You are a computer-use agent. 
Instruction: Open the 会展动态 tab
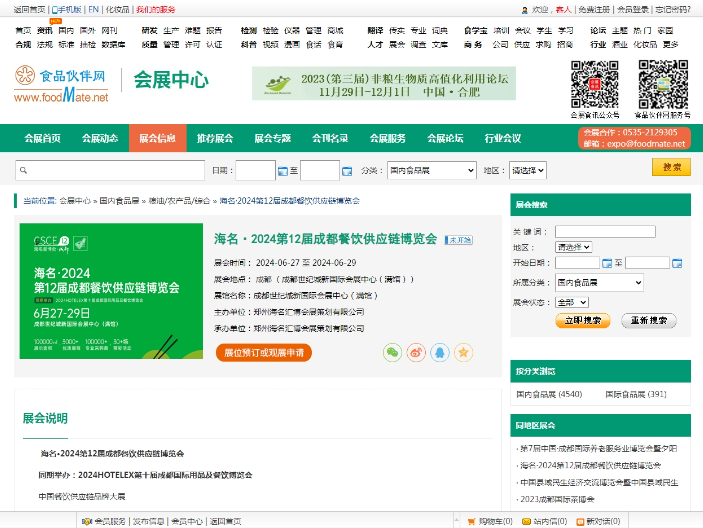click(x=100, y=138)
